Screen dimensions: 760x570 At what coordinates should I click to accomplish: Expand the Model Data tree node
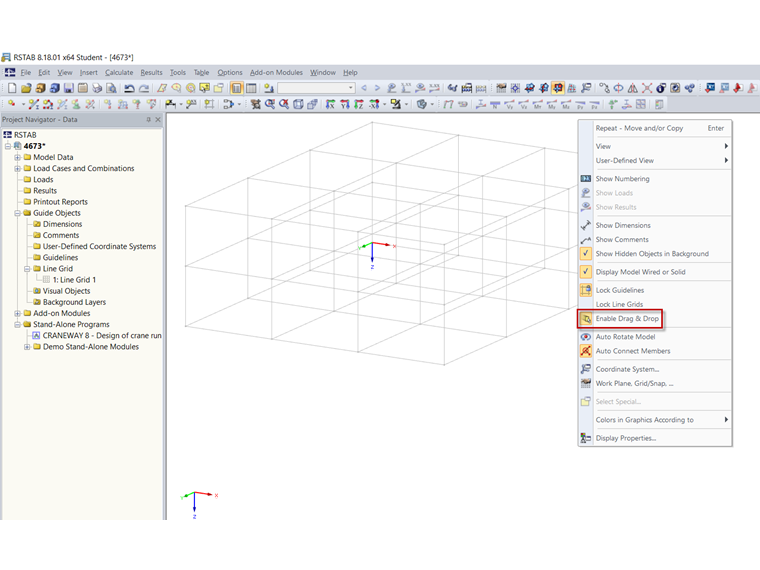[17, 158]
